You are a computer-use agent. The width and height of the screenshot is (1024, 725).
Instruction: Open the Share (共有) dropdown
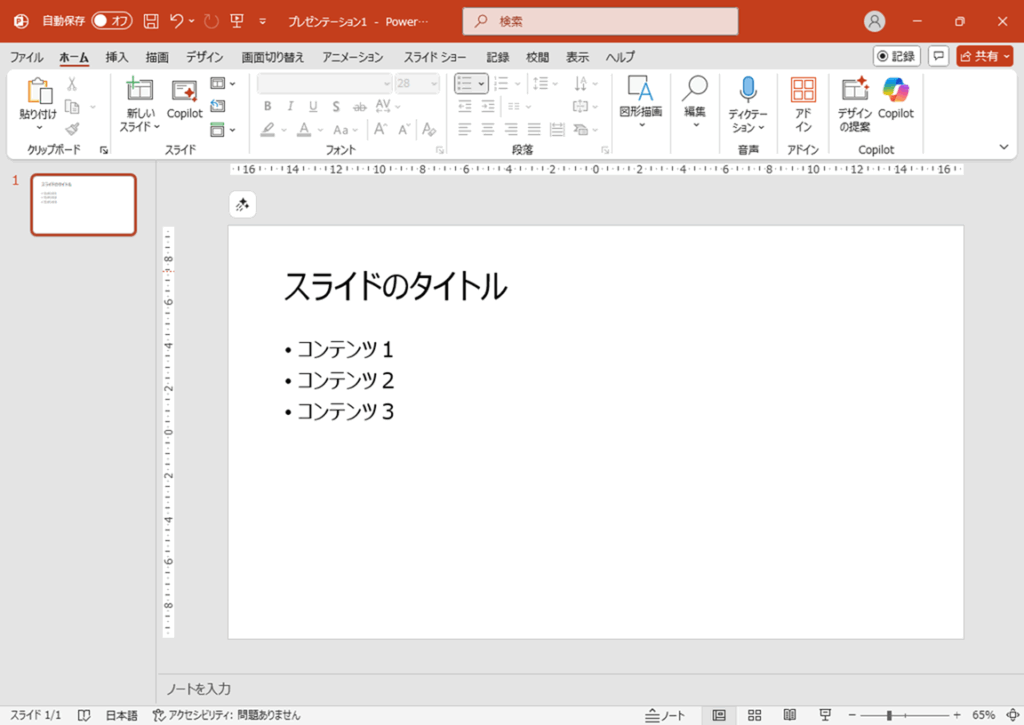(x=985, y=56)
